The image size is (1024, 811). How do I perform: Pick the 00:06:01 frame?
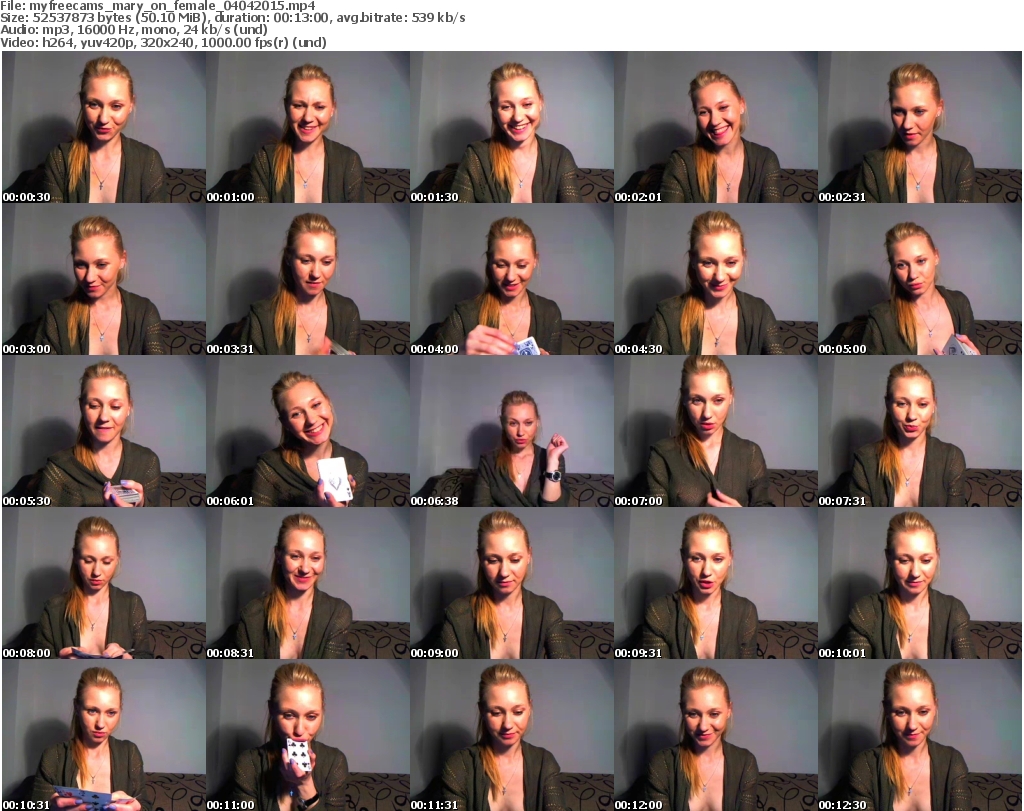coord(308,432)
